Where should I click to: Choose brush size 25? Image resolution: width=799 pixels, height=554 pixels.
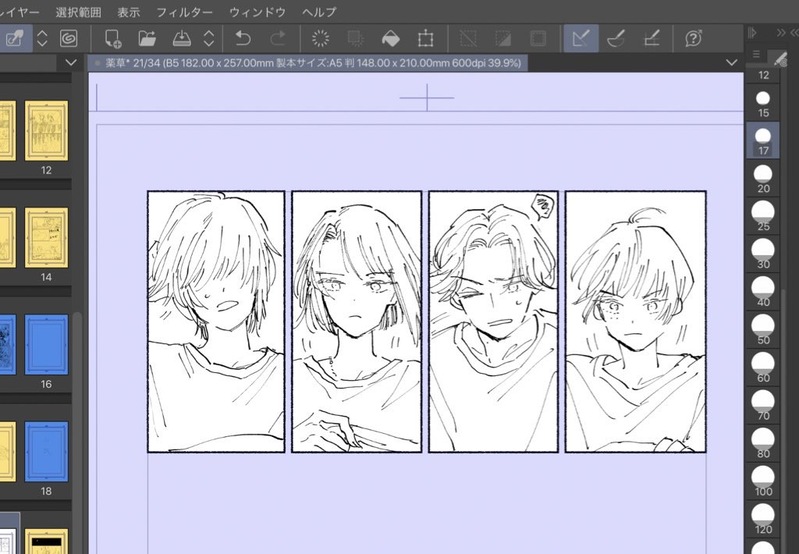[763, 216]
